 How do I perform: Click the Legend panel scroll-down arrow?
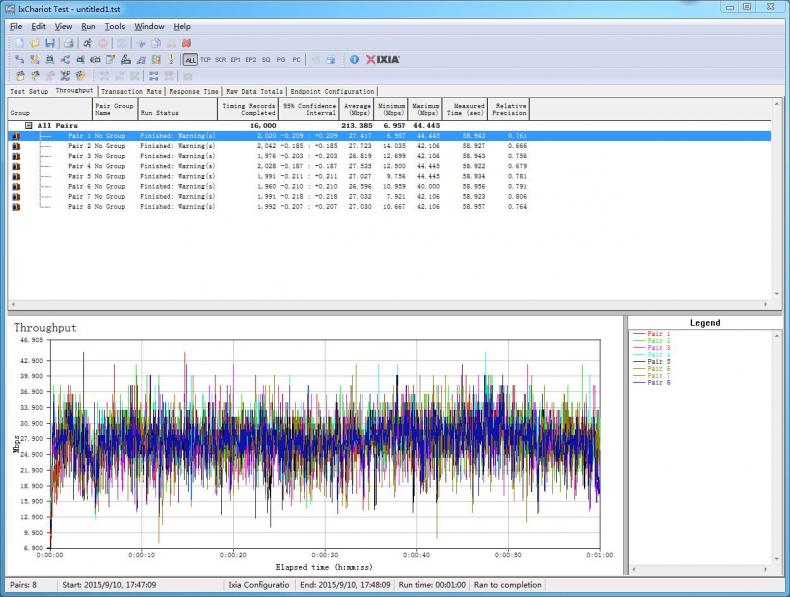(x=776, y=559)
